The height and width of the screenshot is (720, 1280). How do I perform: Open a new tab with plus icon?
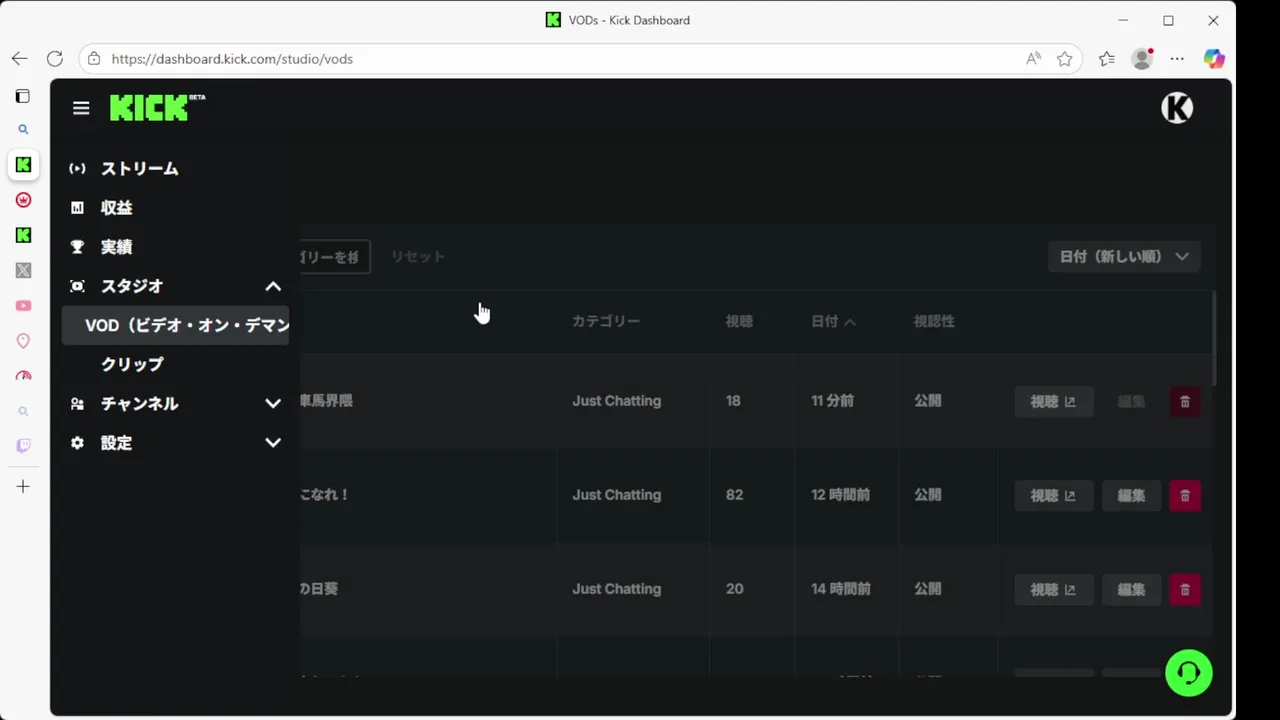coord(23,487)
